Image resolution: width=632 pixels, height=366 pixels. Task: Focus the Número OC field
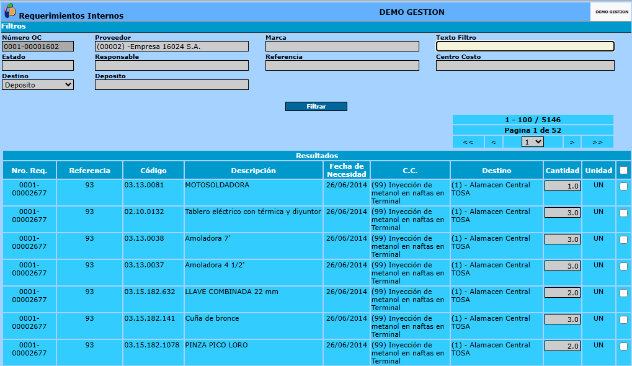pos(38,47)
